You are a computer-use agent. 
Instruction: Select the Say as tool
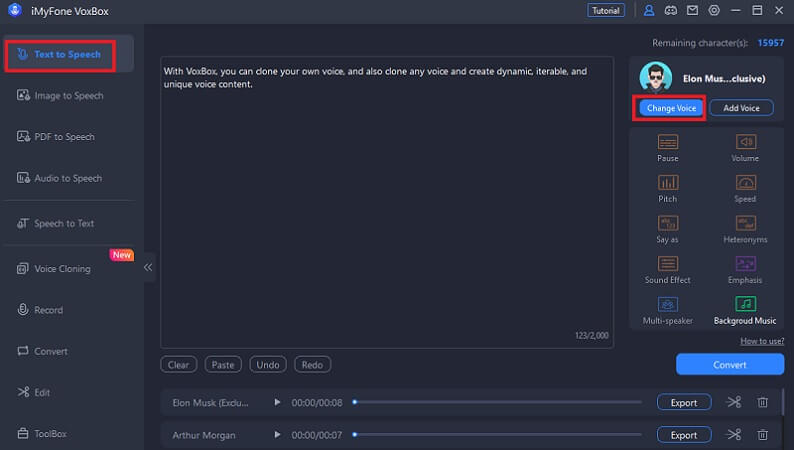pyautogui.click(x=667, y=229)
